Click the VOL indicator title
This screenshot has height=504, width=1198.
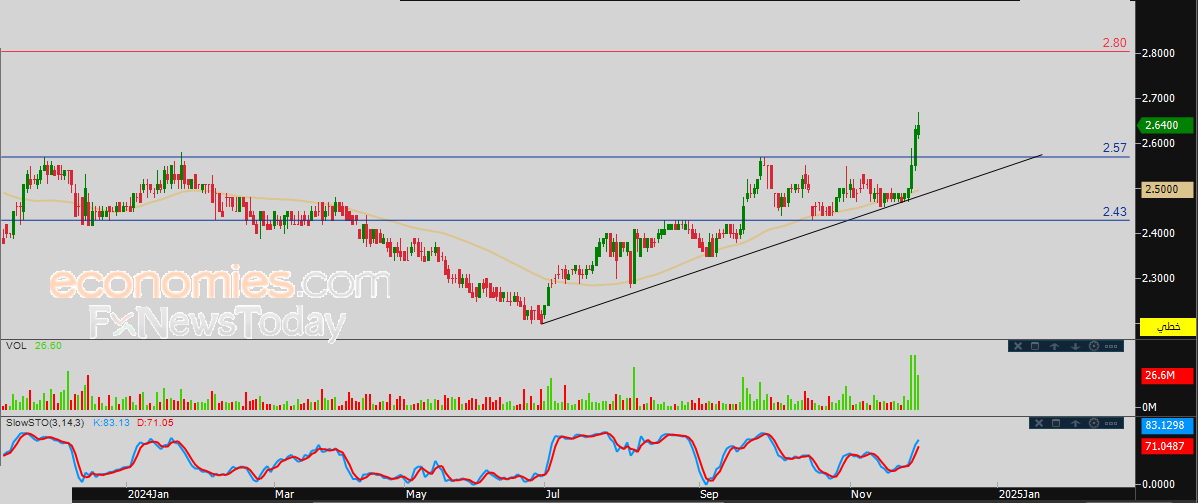coord(16,346)
